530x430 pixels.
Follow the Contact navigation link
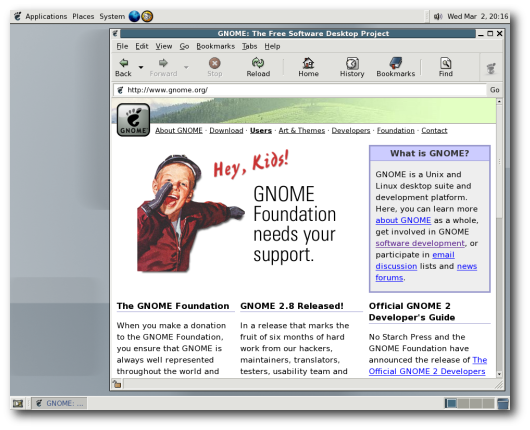click(434, 130)
